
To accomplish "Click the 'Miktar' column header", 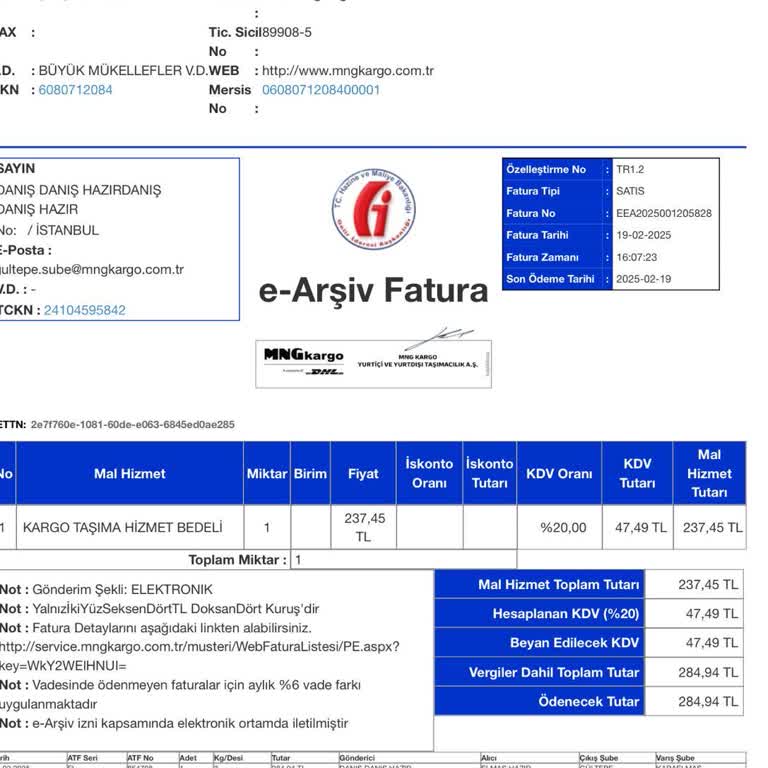I will (267, 474).
